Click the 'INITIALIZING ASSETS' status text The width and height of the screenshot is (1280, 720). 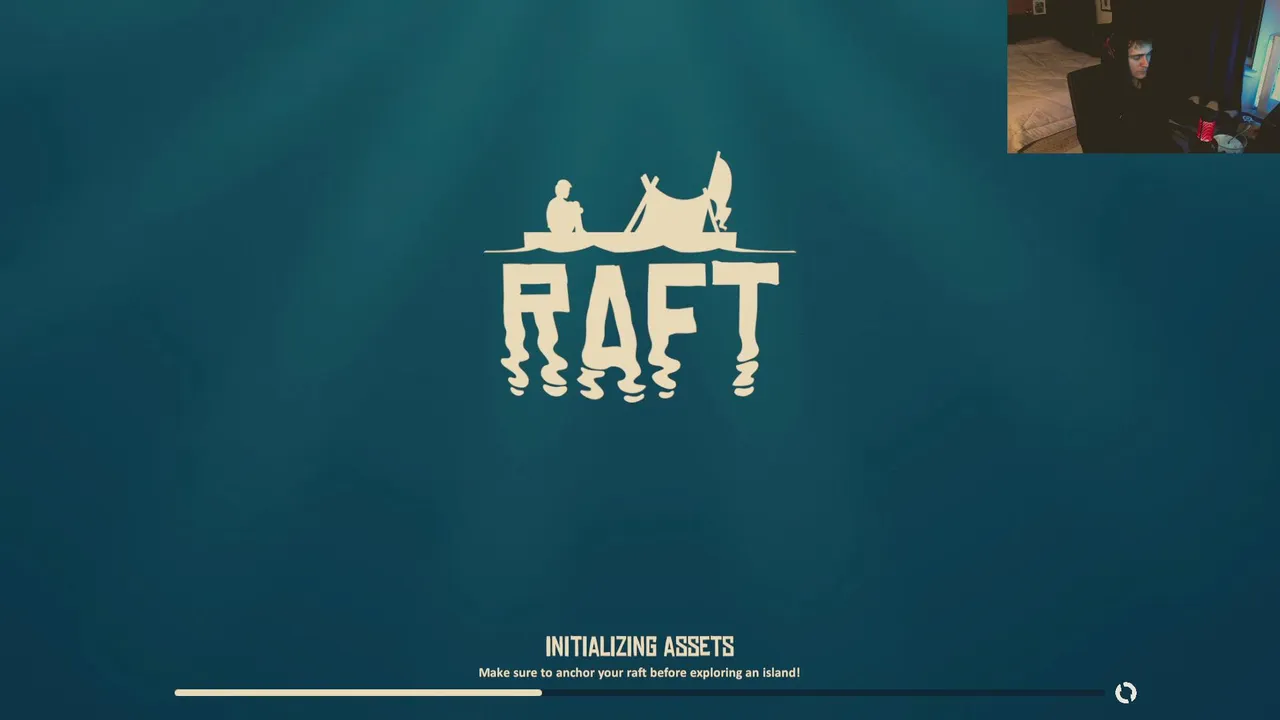(640, 646)
